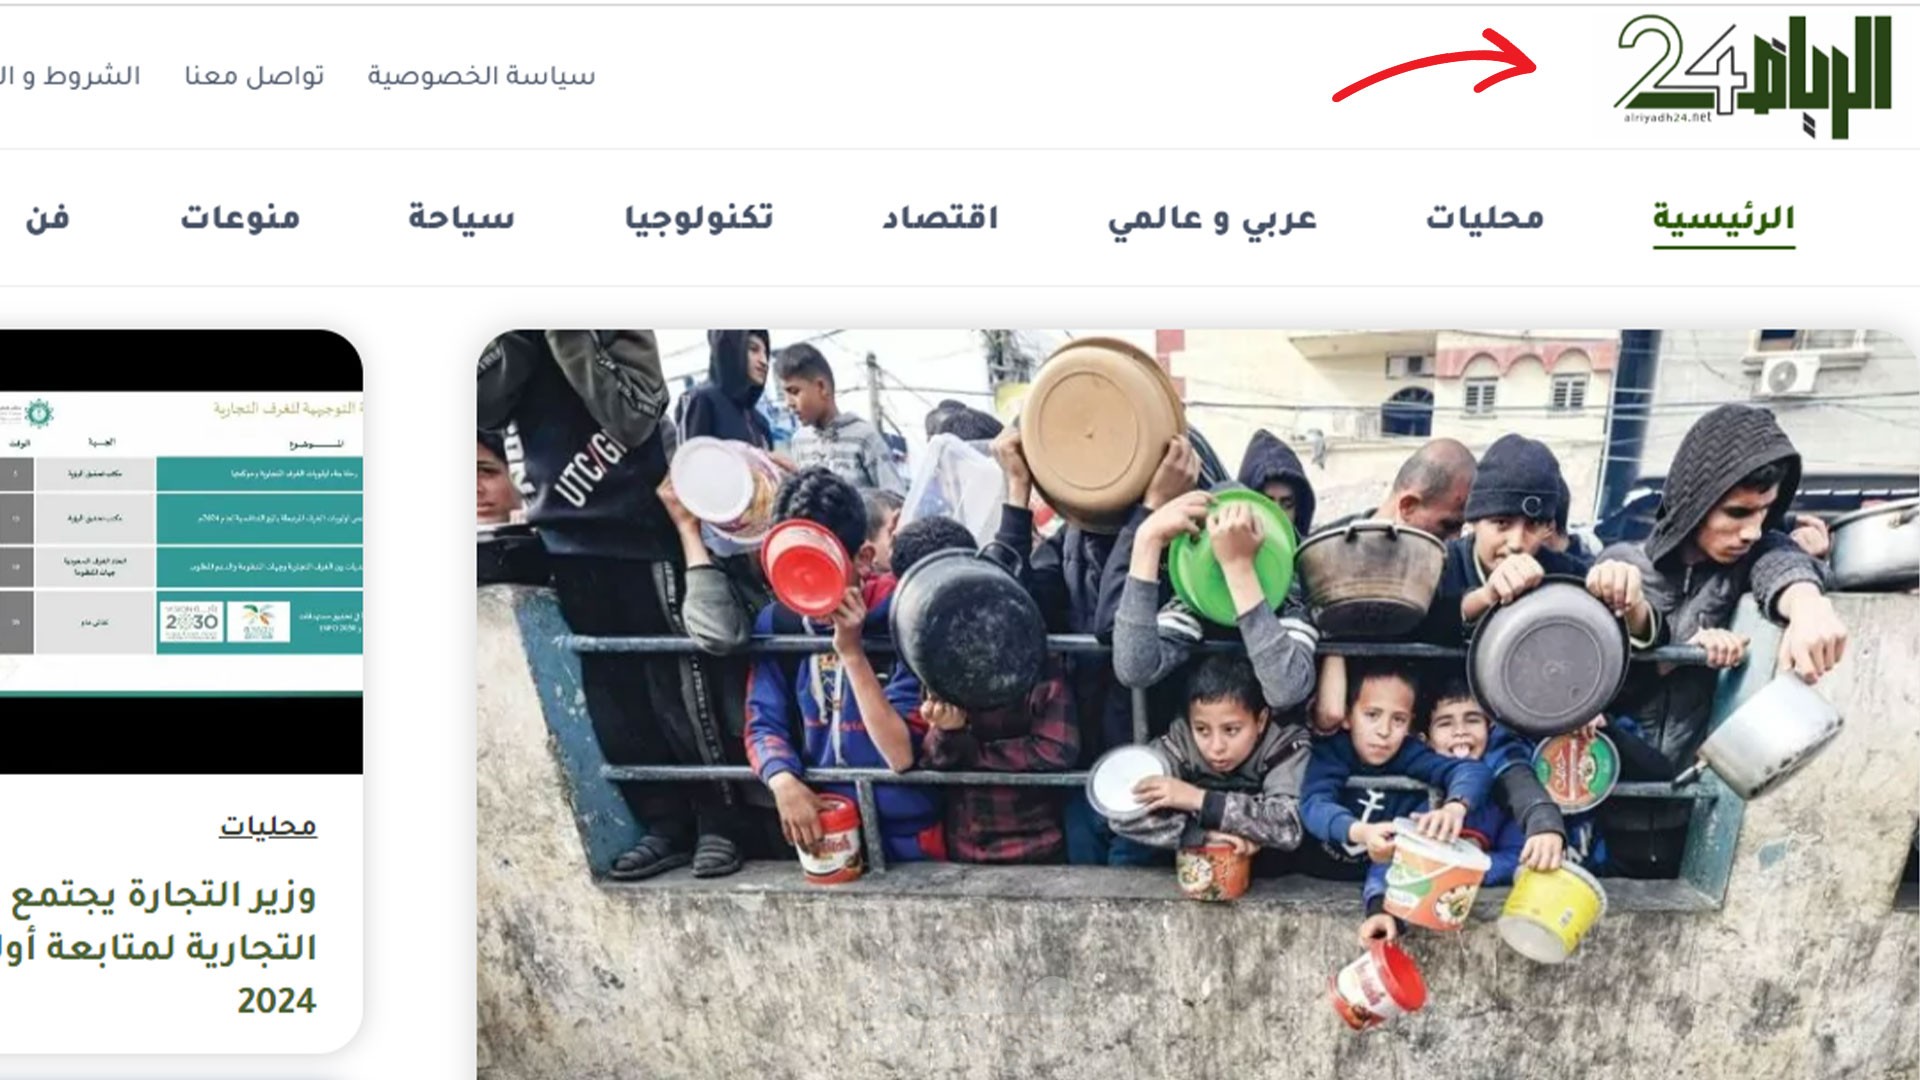
Task: Navigate to the تكنولوجيا section
Action: 699,217
